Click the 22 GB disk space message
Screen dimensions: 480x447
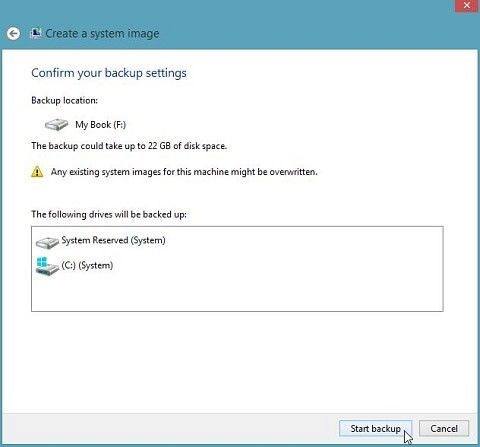click(x=129, y=146)
